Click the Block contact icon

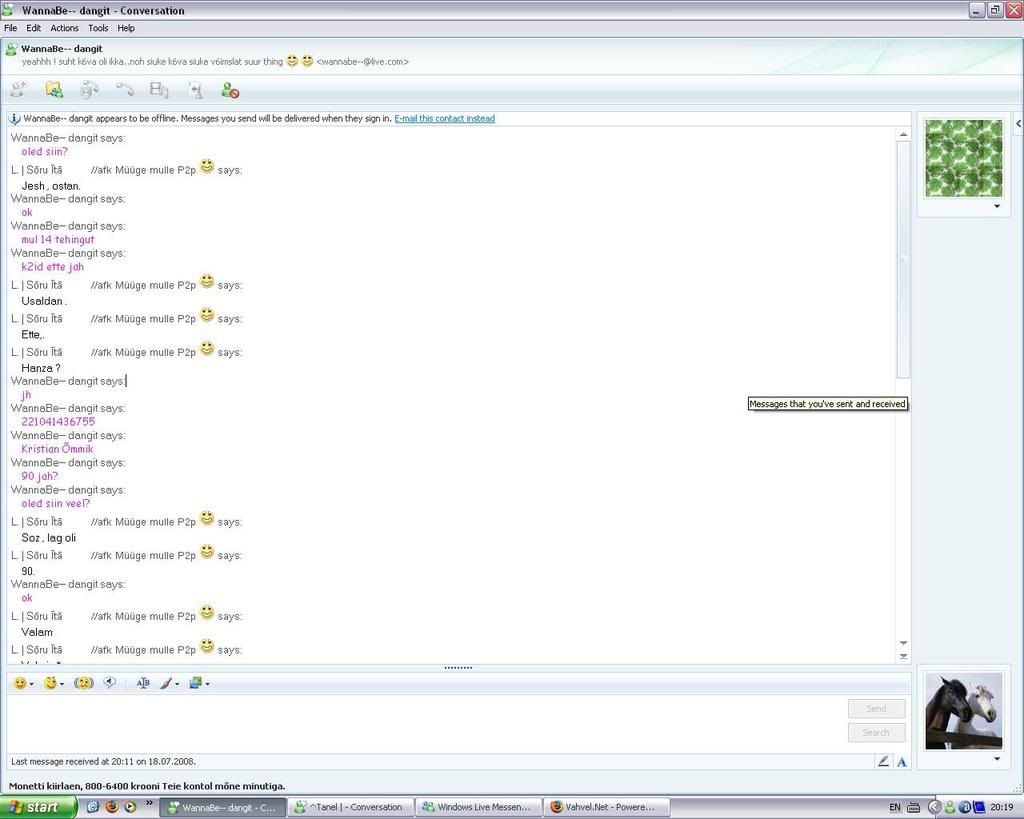[x=230, y=90]
